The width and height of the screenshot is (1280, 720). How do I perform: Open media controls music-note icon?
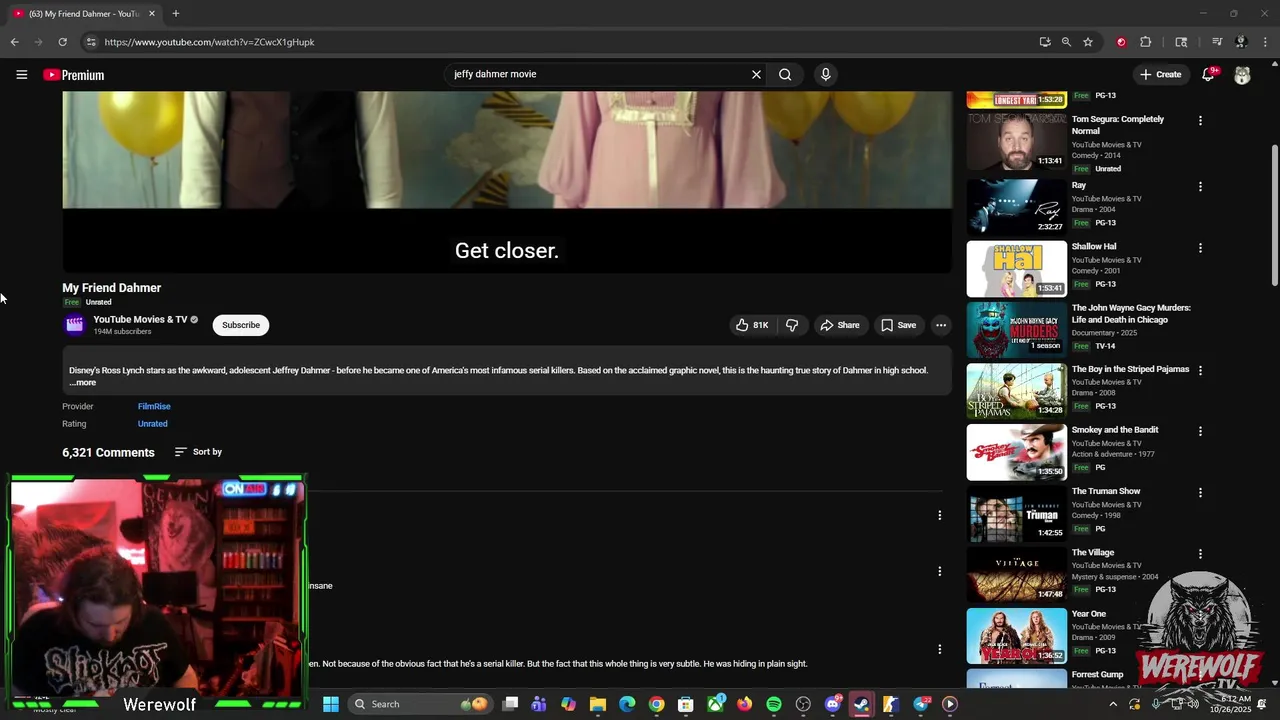1217,42
